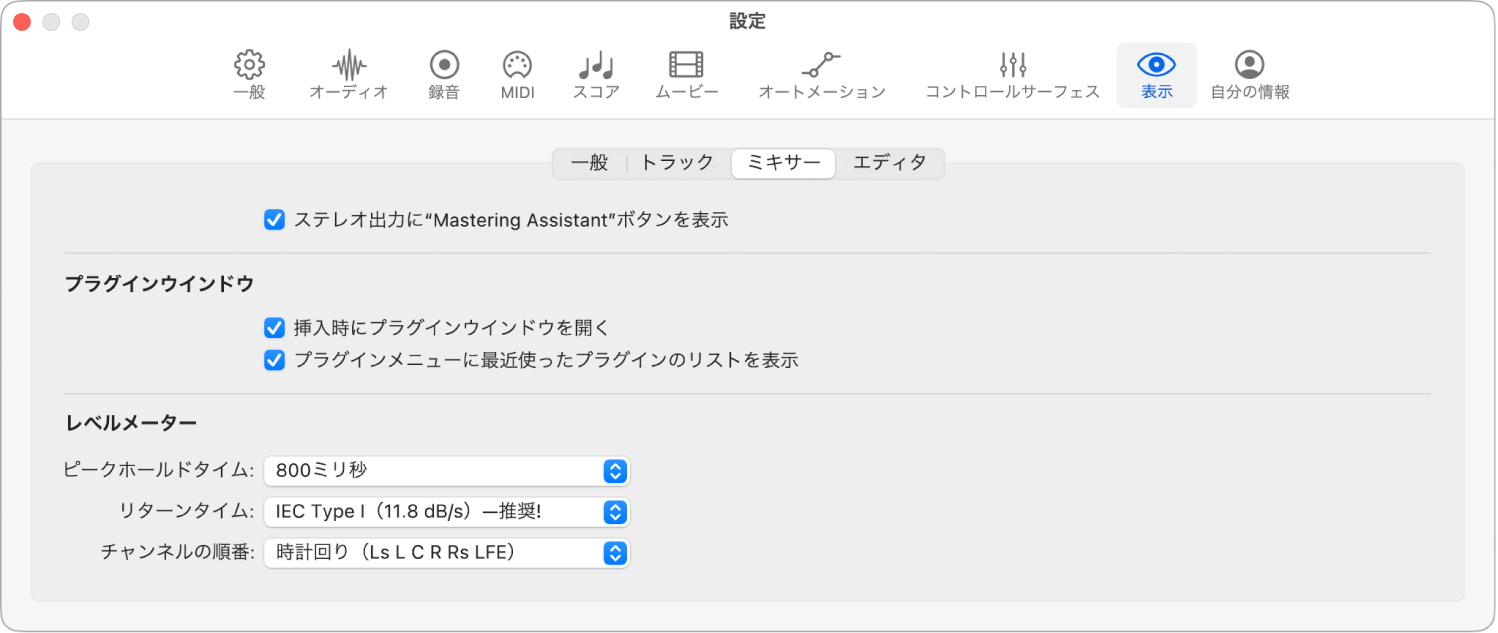Click the ミキサー tab
1498x633 pixels.
pyautogui.click(x=783, y=163)
